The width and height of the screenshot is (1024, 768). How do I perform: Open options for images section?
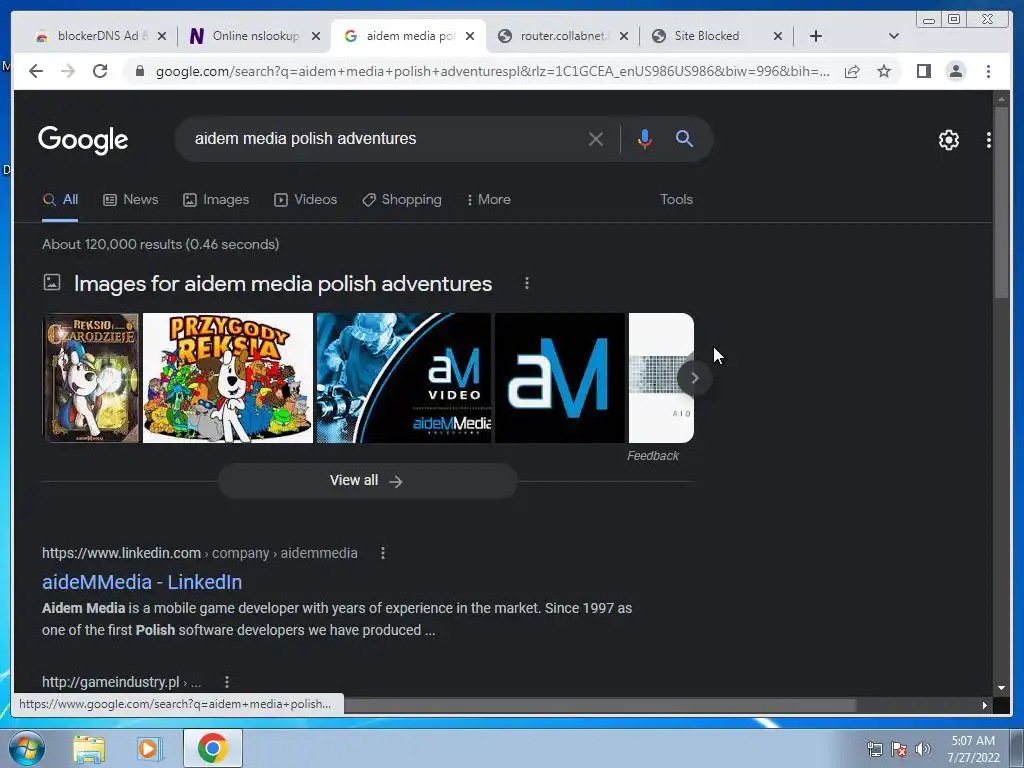tap(527, 283)
